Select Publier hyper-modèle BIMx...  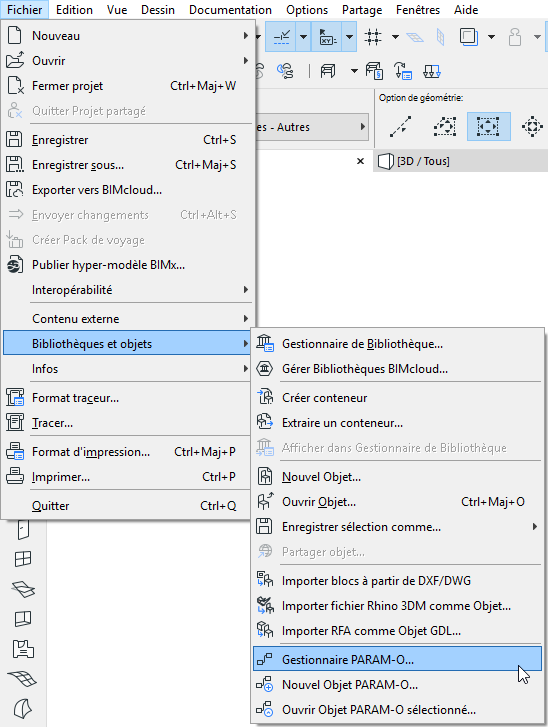tap(128, 265)
